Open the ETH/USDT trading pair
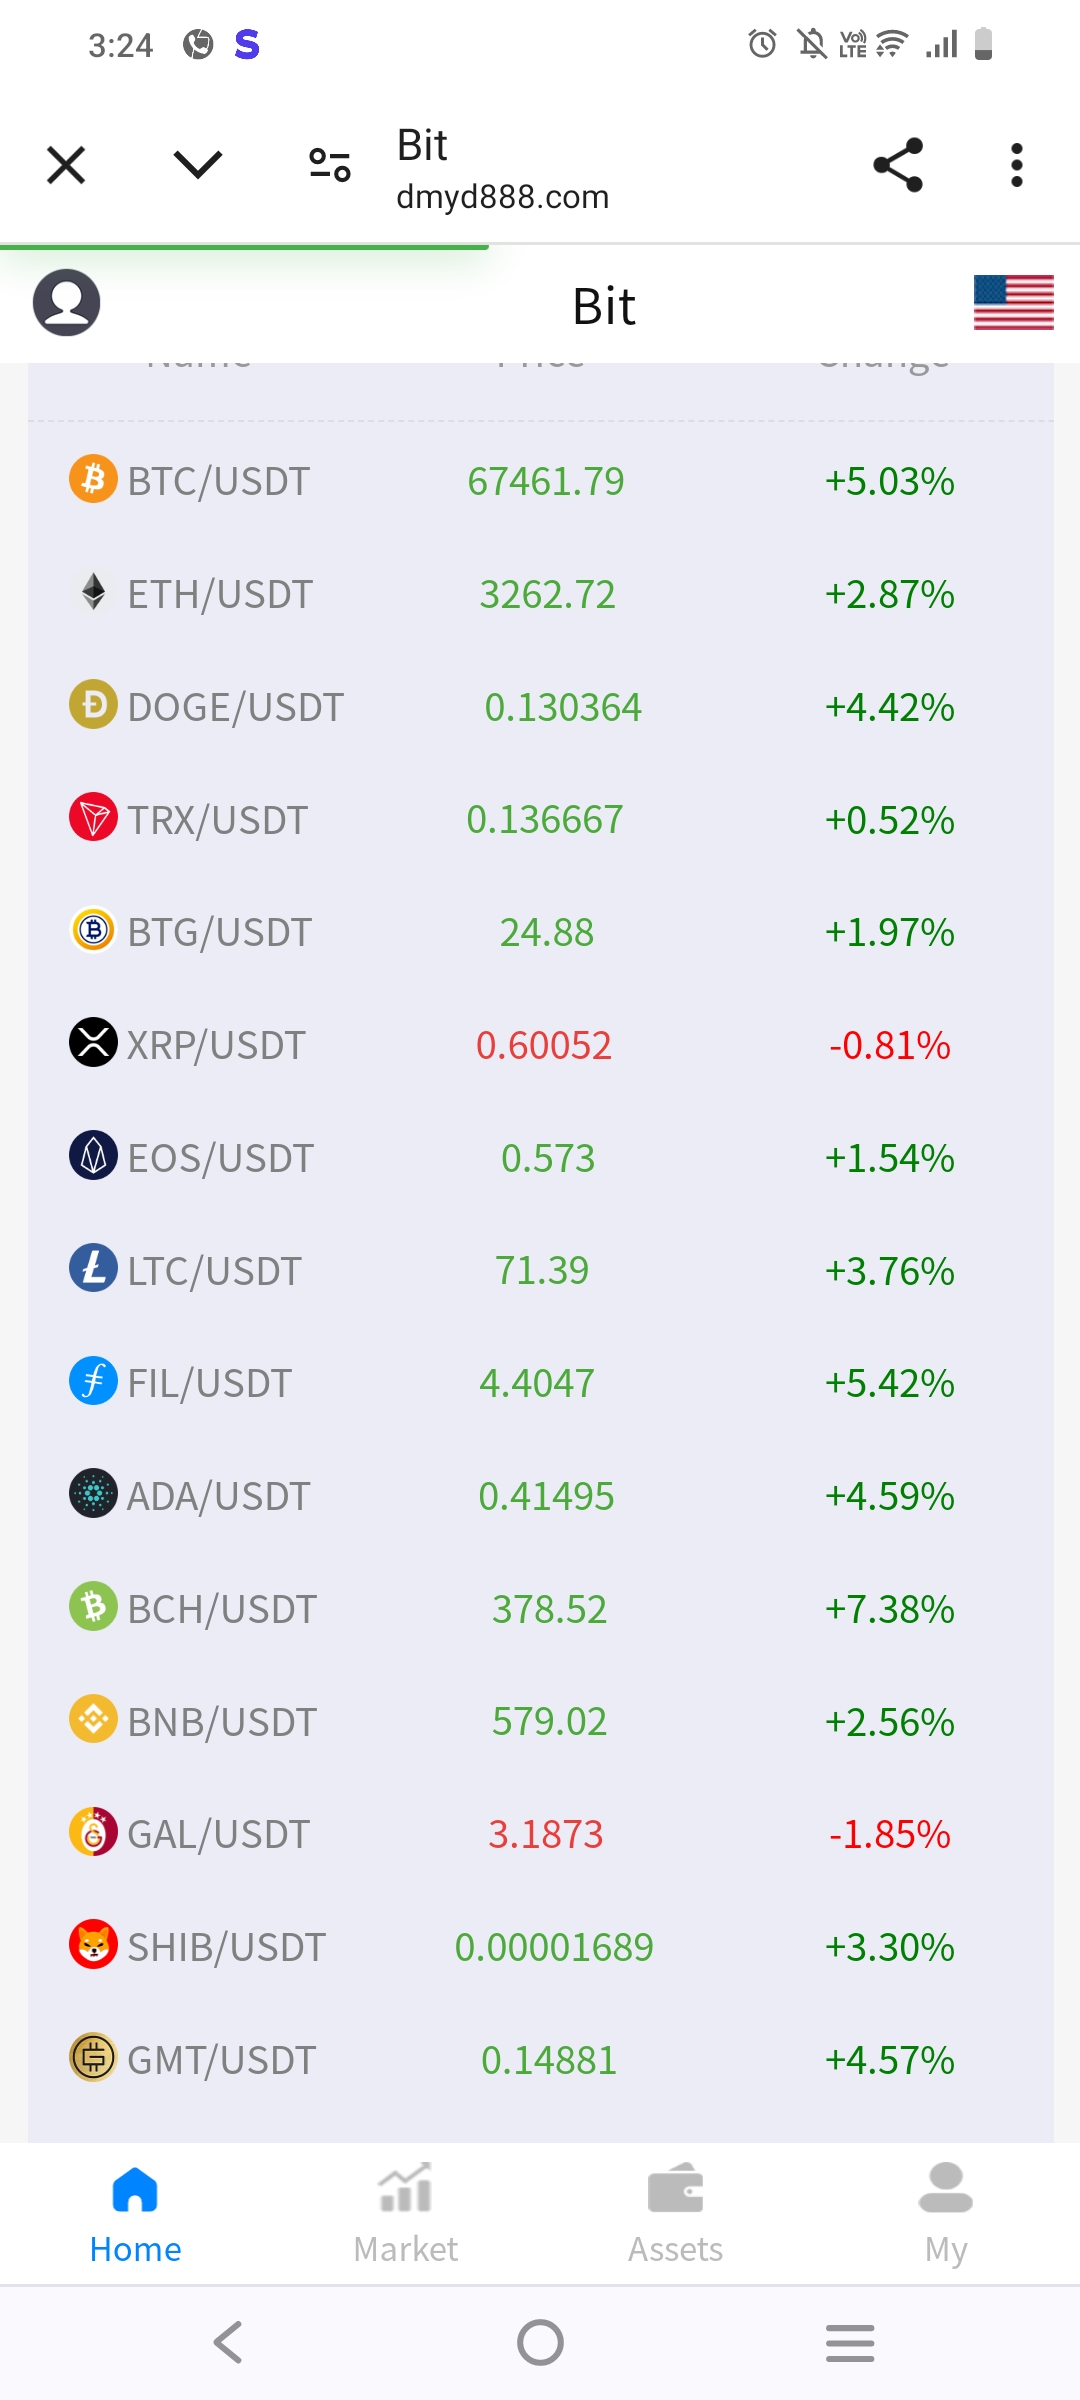Screen dimensions: 1080x2400 click(x=220, y=594)
